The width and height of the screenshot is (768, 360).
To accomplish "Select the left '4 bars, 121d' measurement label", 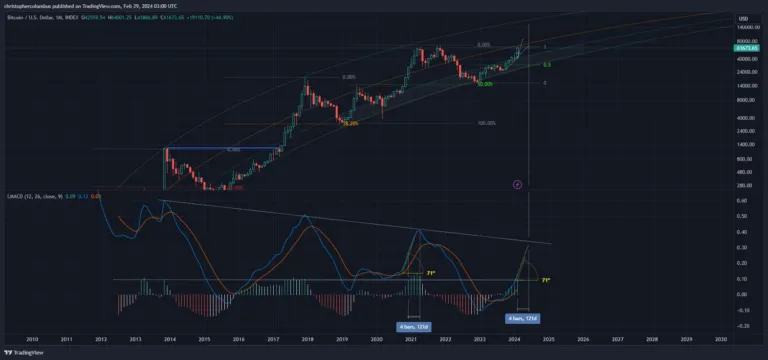I will click(x=414, y=326).
